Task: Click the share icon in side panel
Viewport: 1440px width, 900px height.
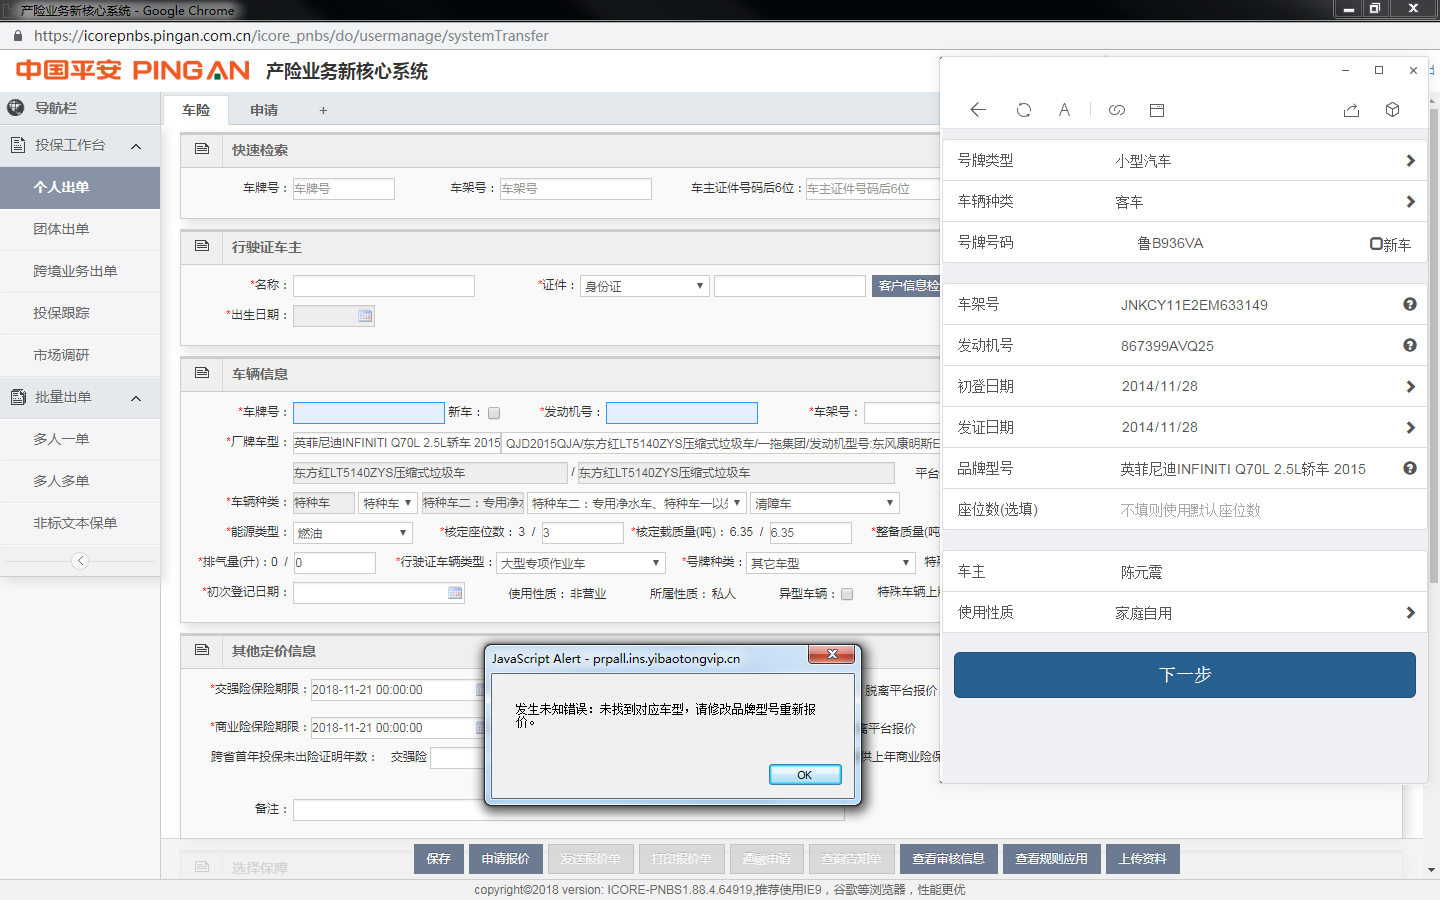Action: tap(1351, 110)
